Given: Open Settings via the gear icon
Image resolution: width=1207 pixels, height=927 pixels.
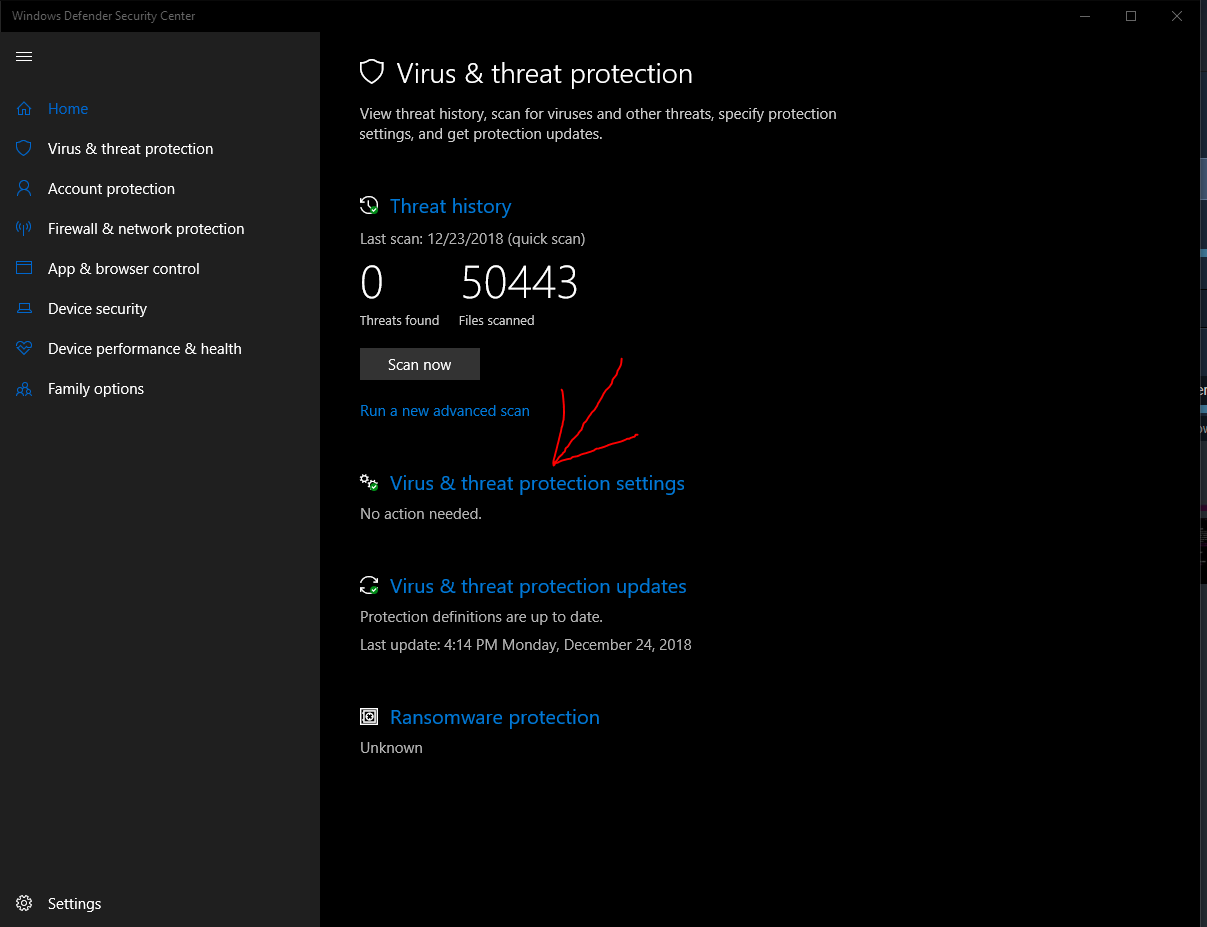Looking at the screenshot, I should pos(24,904).
